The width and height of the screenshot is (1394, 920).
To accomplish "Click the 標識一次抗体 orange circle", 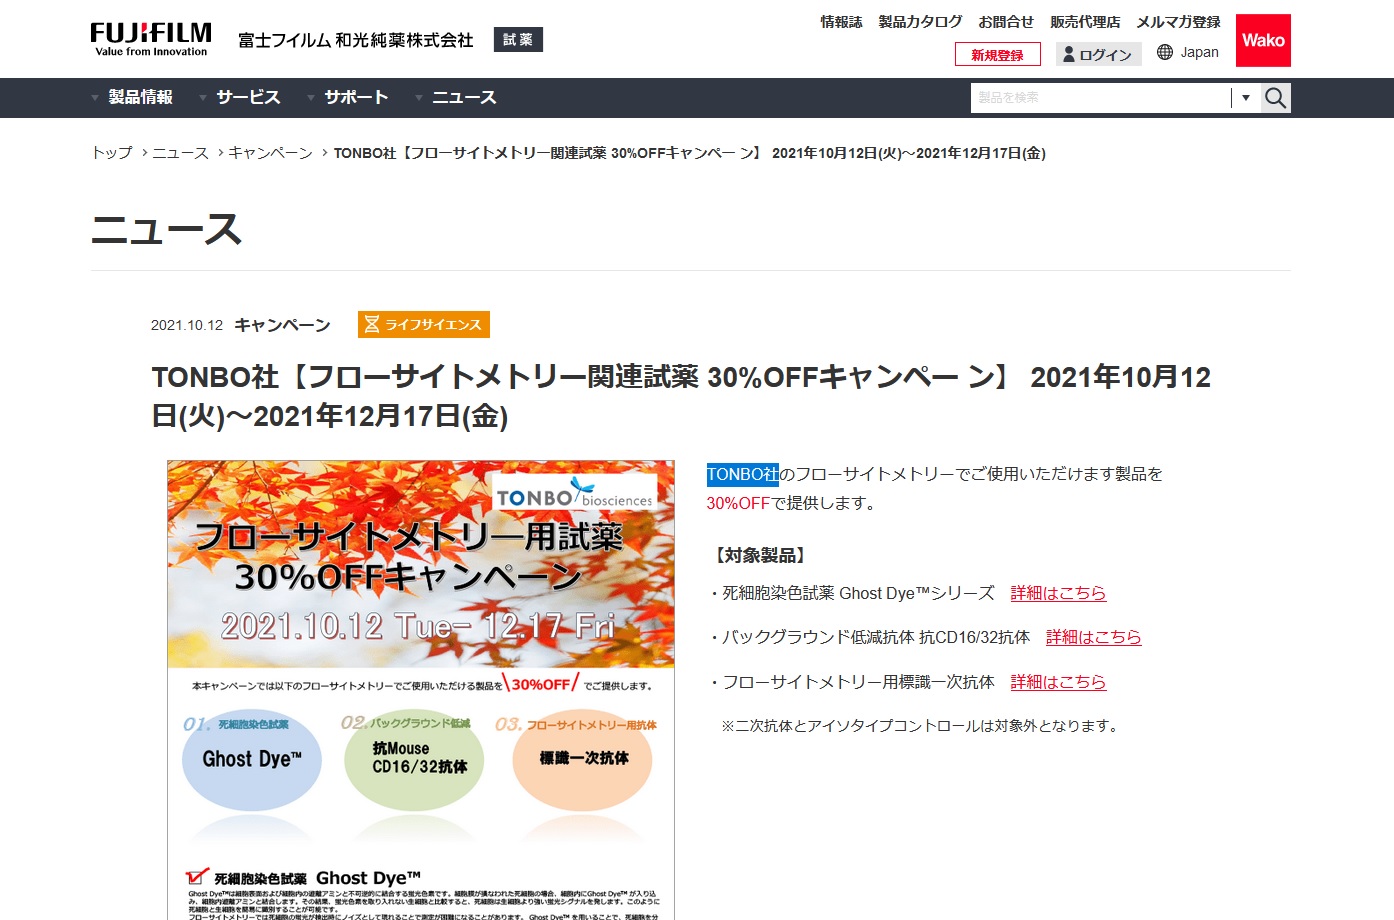I will [x=582, y=760].
